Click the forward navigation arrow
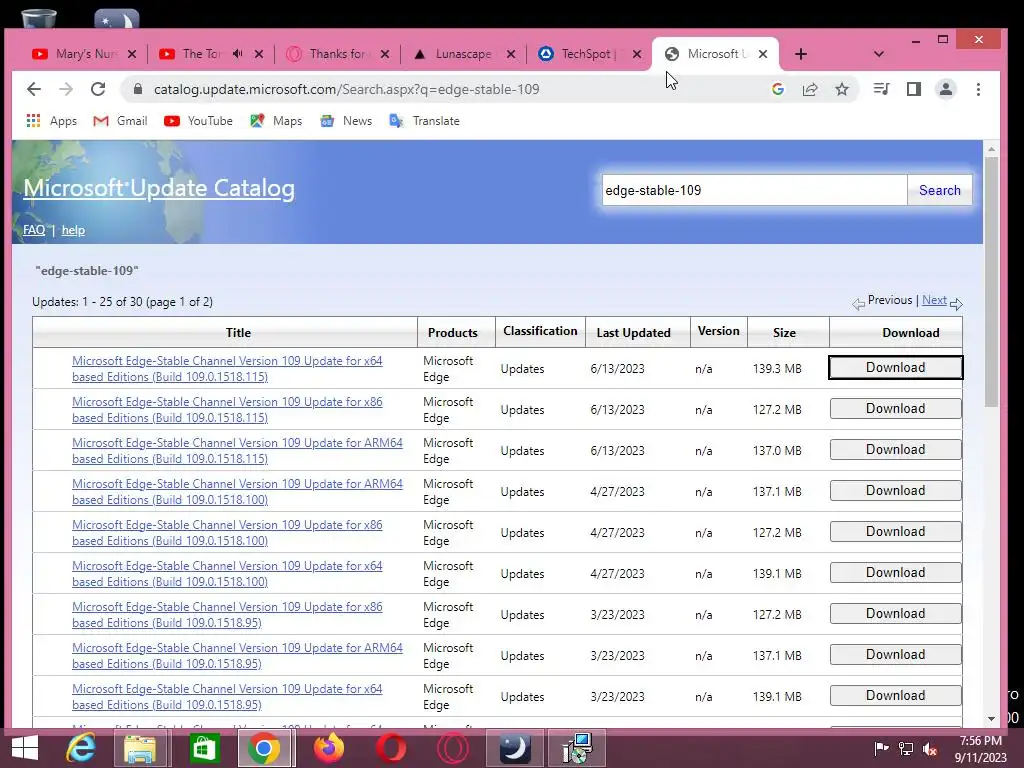The height and width of the screenshot is (768, 1024). [x=66, y=89]
